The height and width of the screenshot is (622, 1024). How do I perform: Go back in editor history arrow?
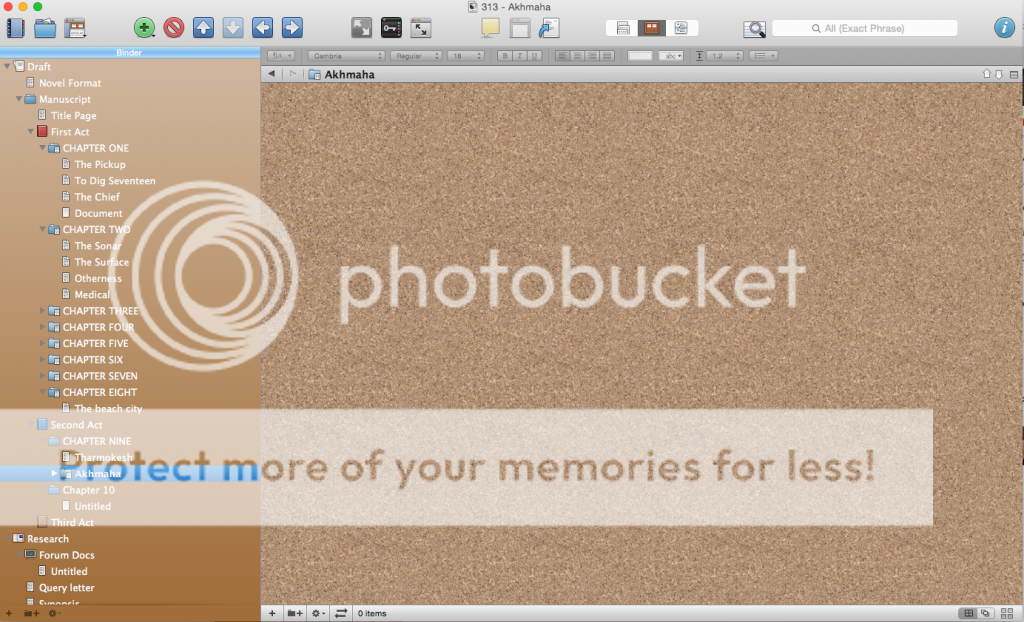pos(272,74)
